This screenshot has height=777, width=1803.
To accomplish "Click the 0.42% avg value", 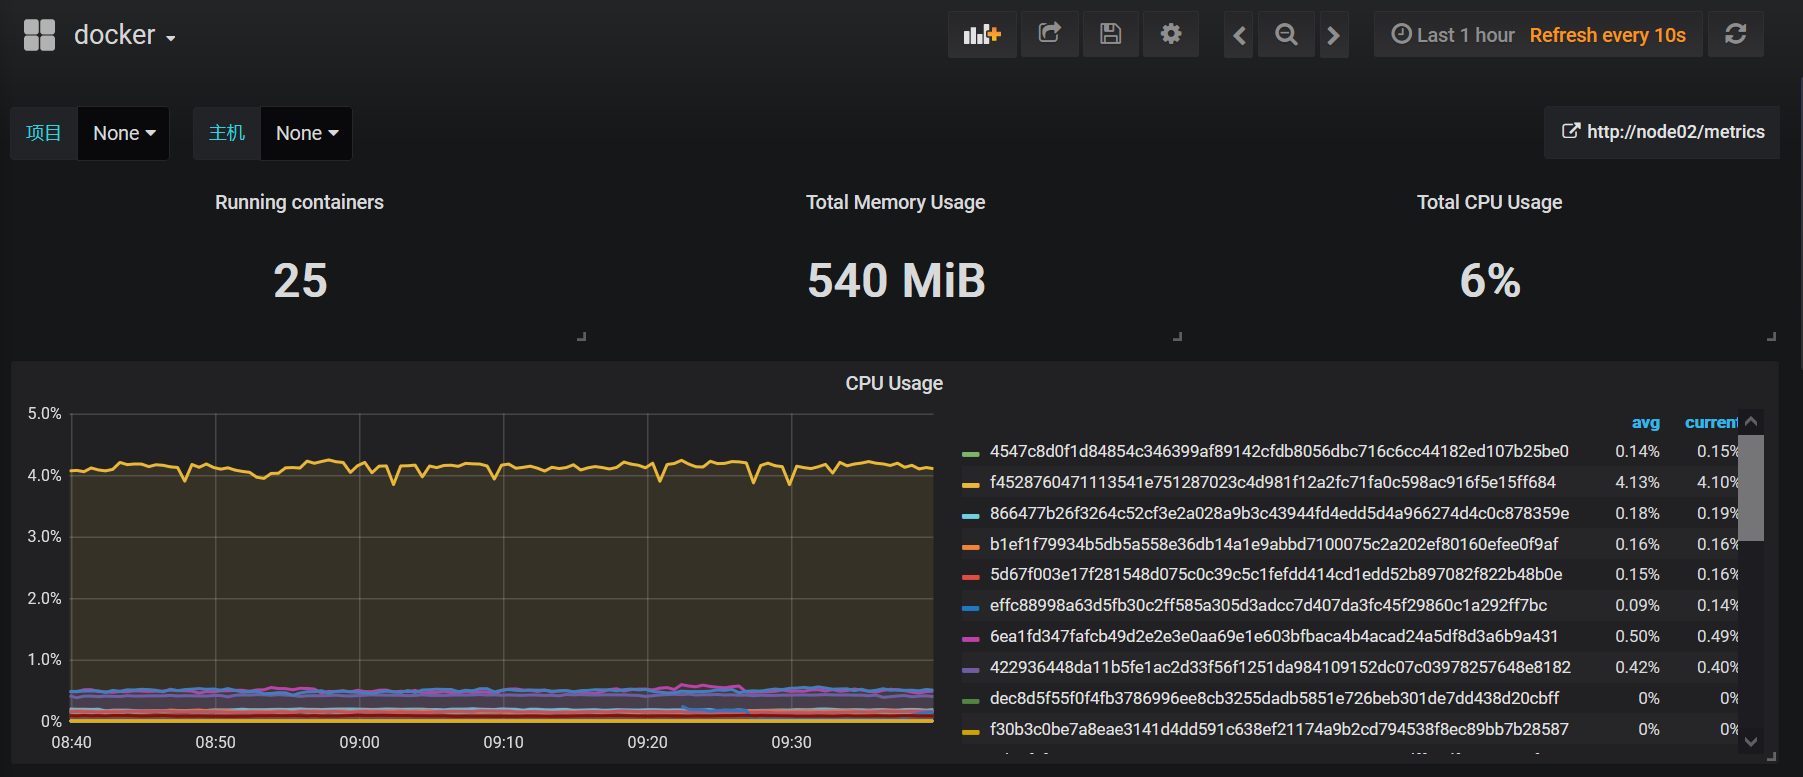I will pos(1637,667).
